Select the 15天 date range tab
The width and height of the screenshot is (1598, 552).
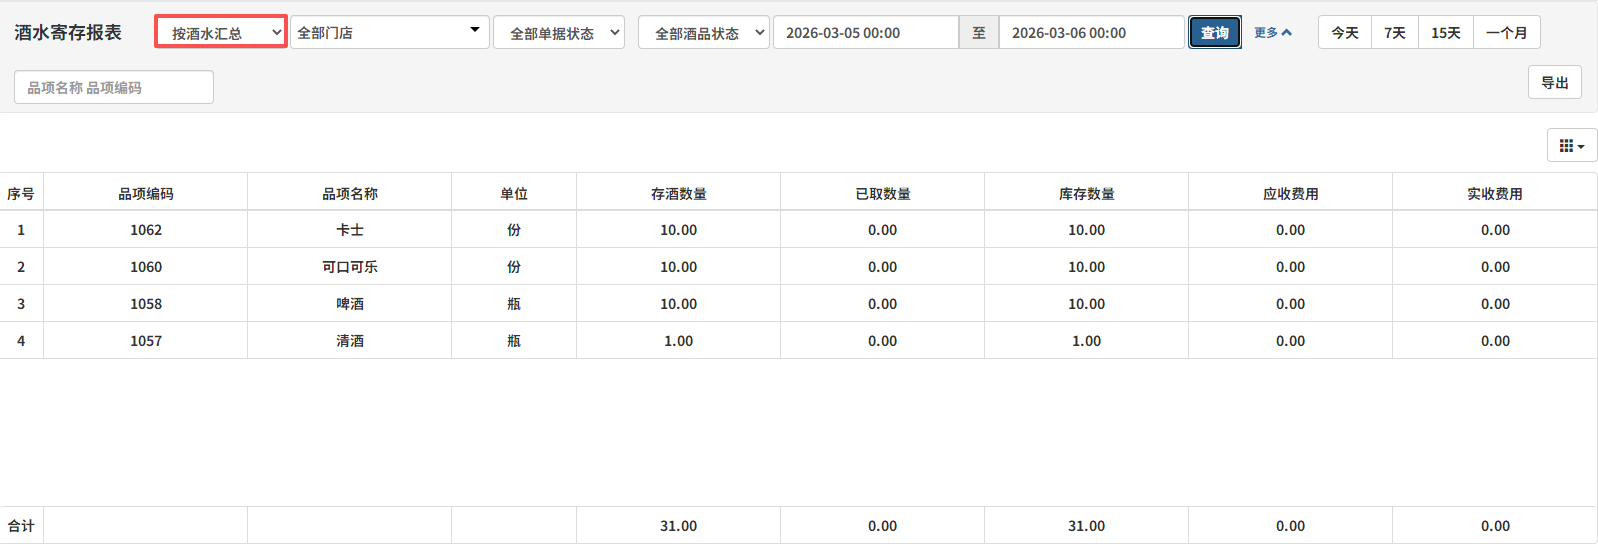[1445, 33]
